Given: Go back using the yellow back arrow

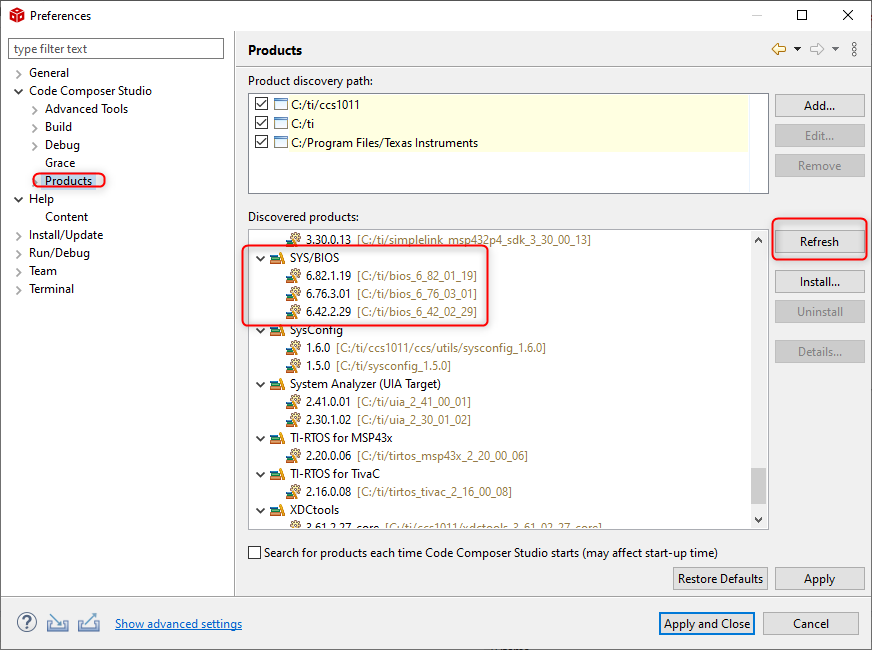Looking at the screenshot, I should (778, 49).
